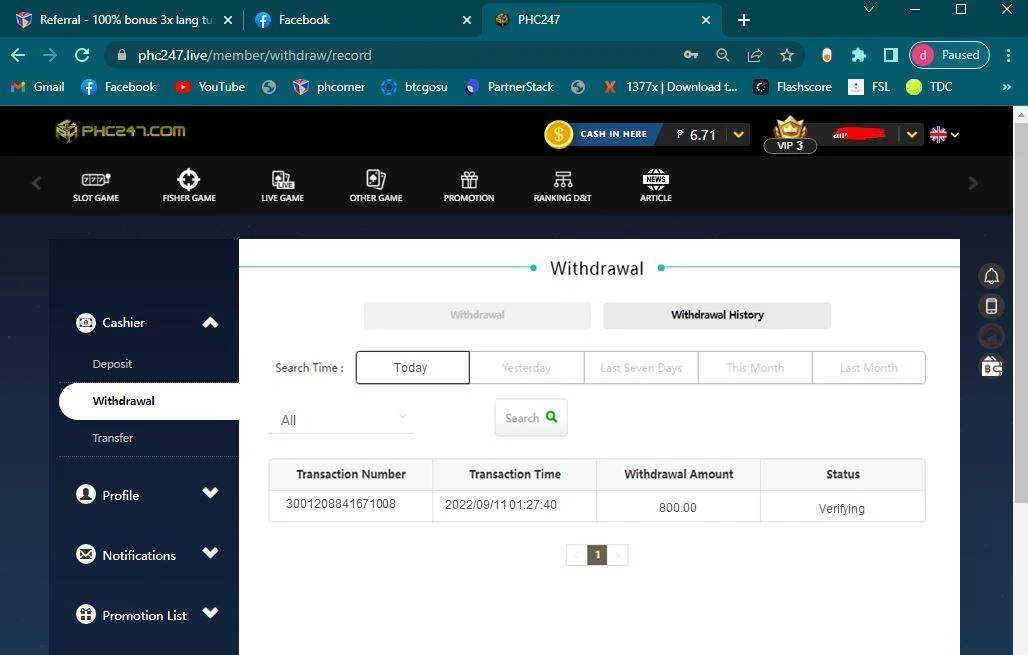1028x655 pixels.
Task: Select the Today time filter
Action: [412, 368]
